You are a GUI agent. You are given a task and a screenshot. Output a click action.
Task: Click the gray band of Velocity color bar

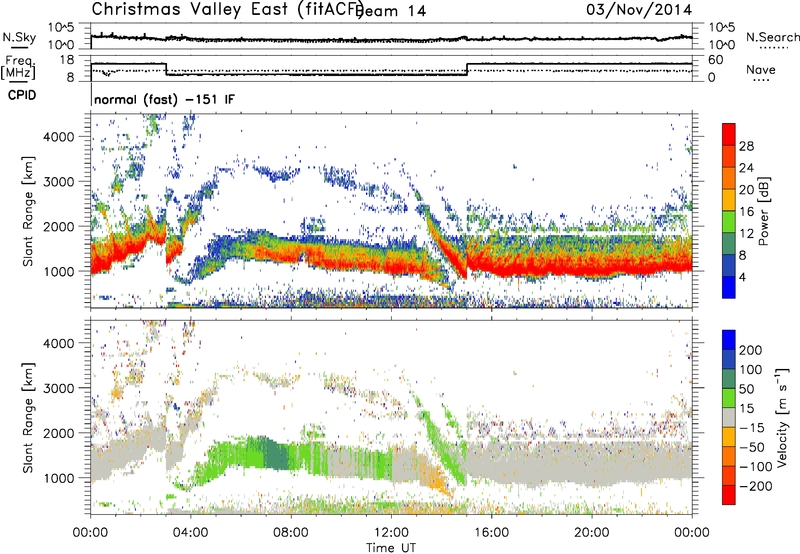coord(729,418)
